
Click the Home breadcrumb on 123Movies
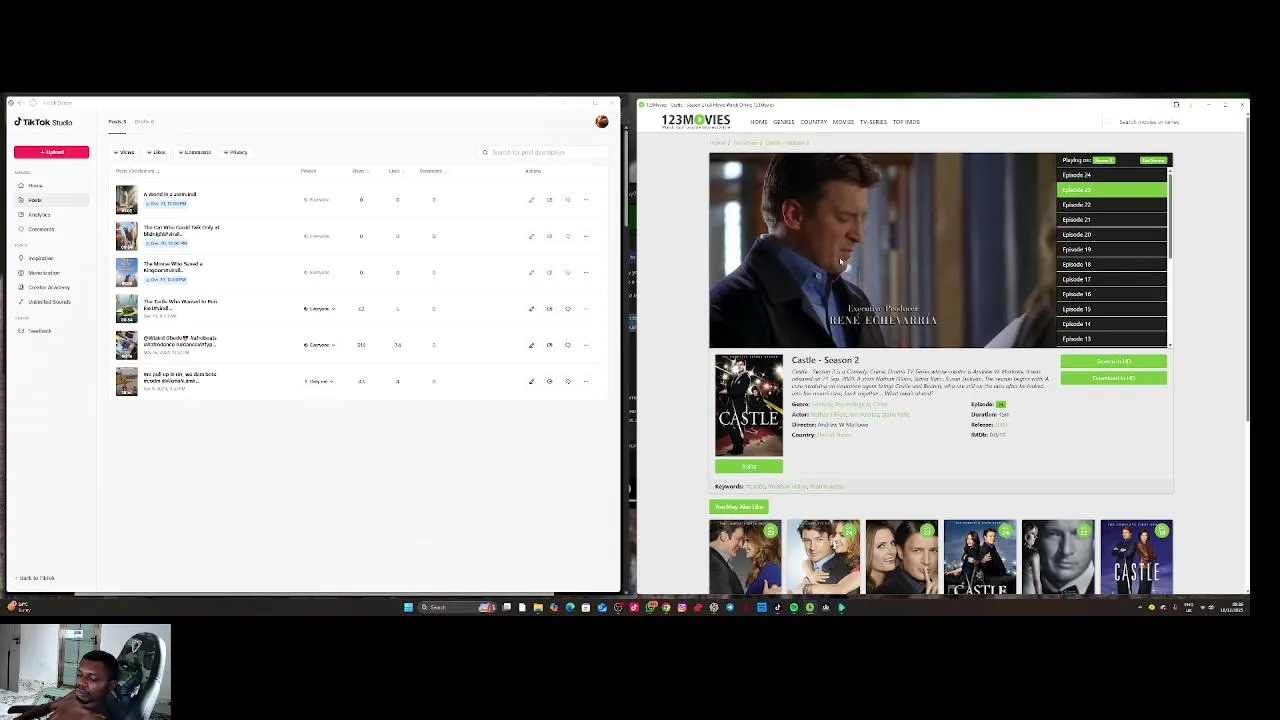pyautogui.click(x=717, y=143)
